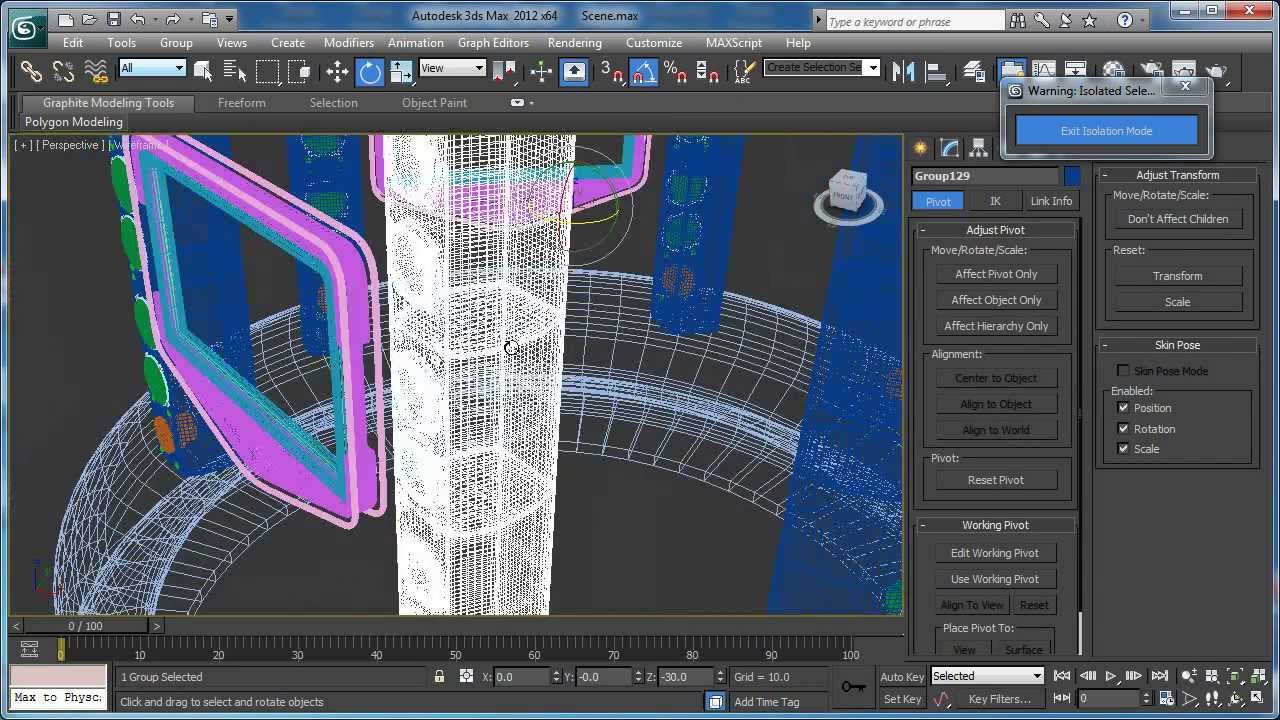The height and width of the screenshot is (720, 1280).
Task: Click the Select and Link chain icon
Action: coord(31,71)
